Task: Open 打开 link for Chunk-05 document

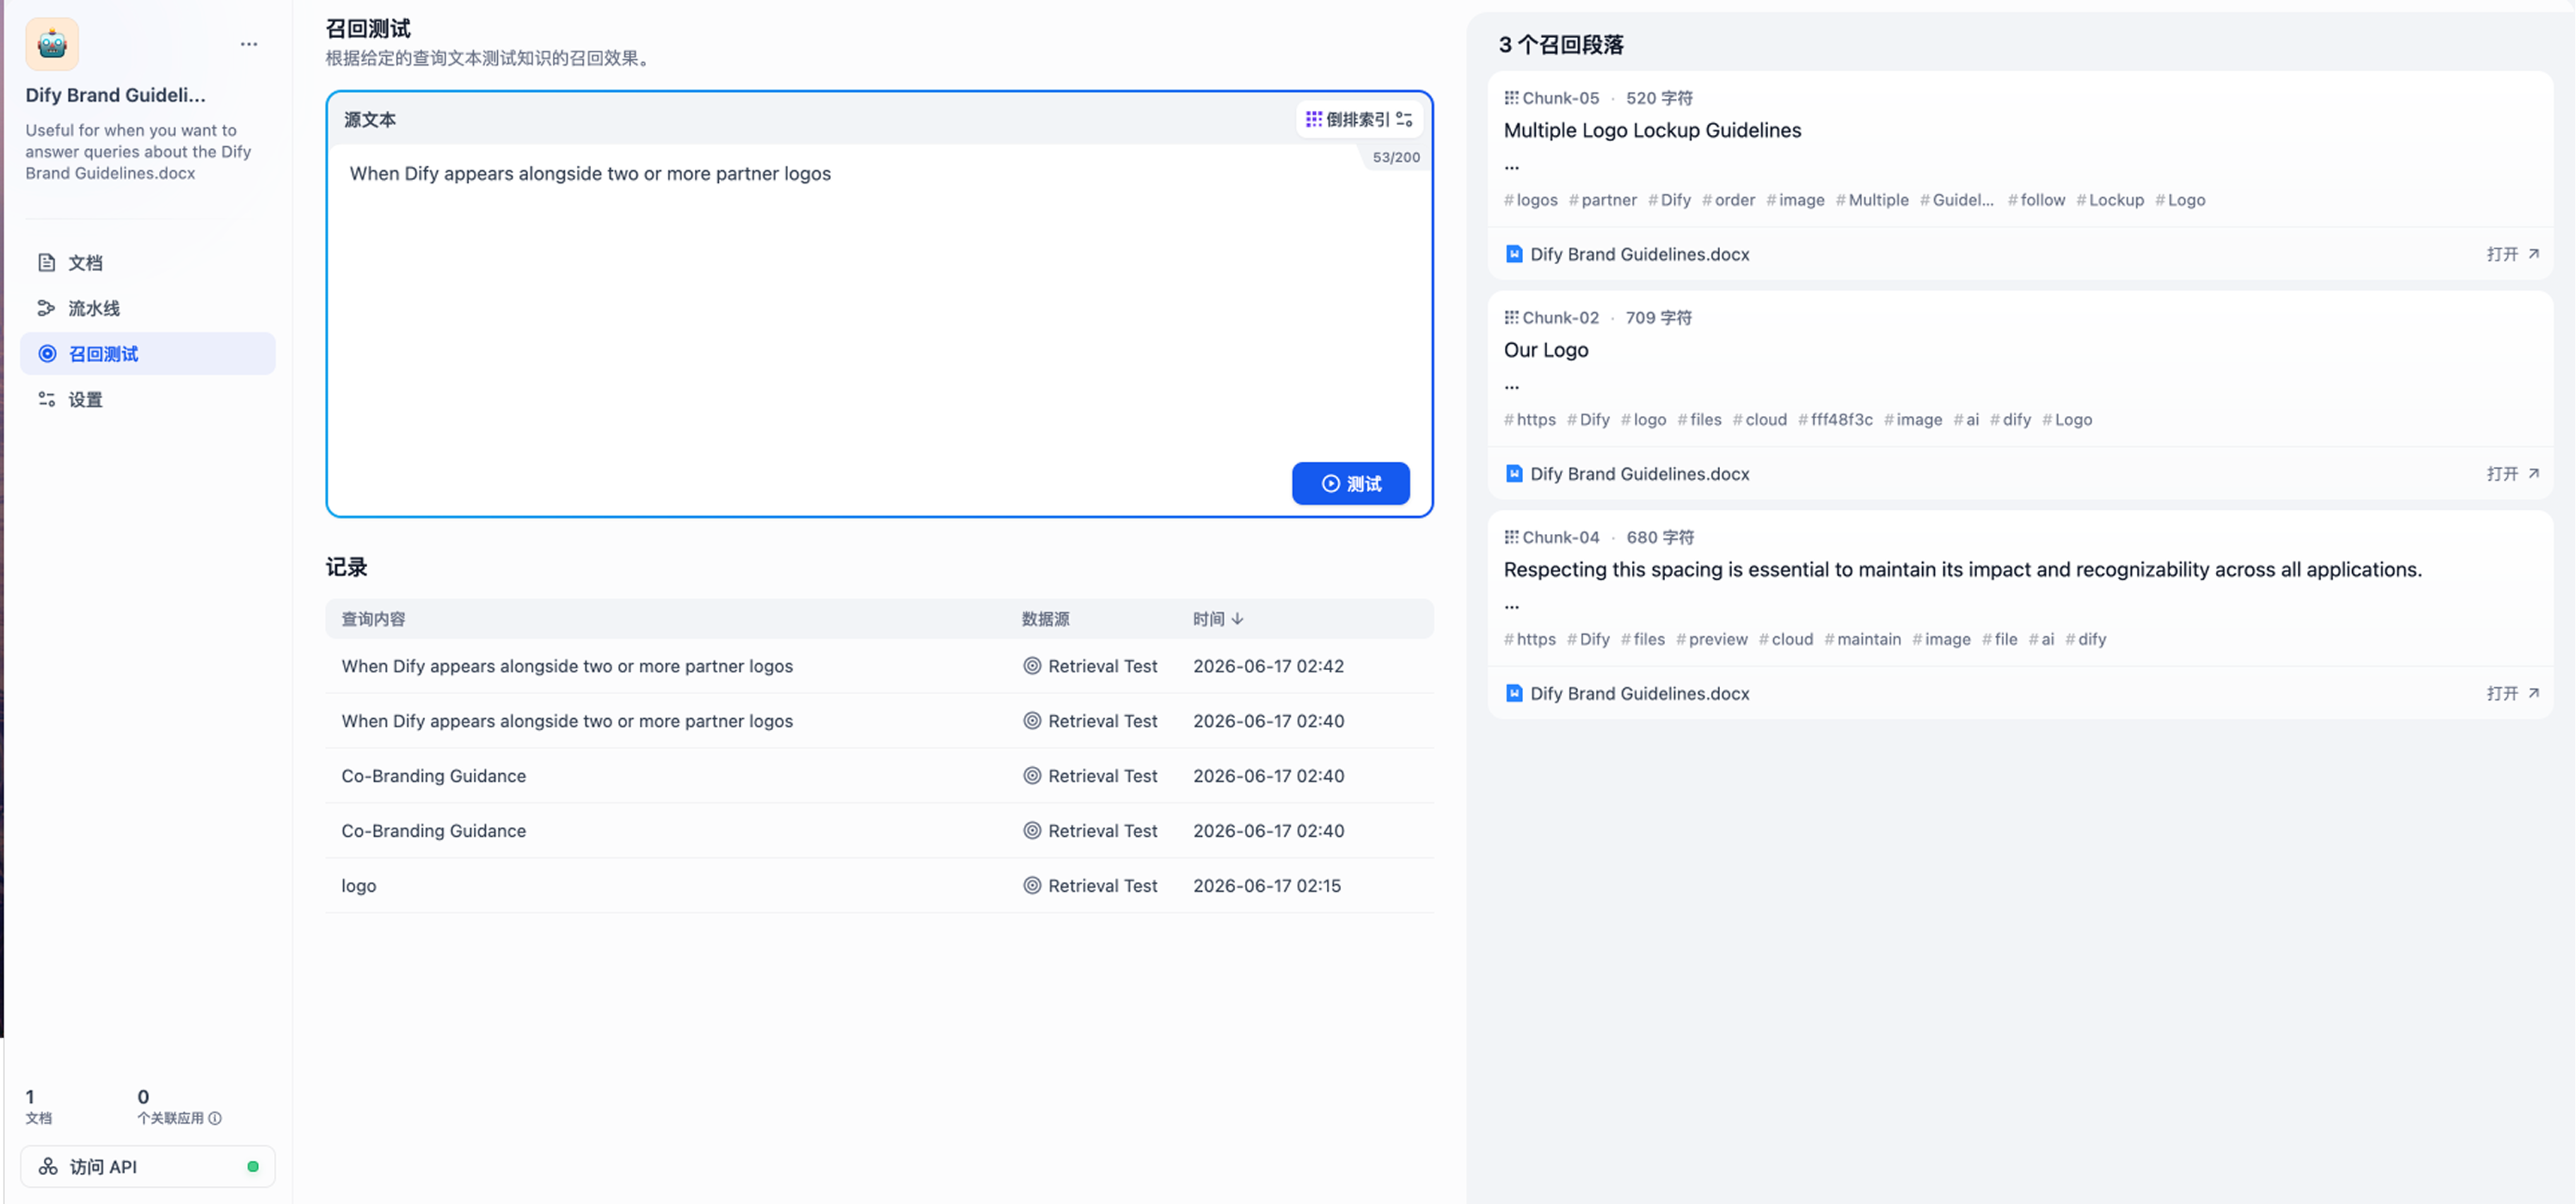Action: coord(2513,254)
